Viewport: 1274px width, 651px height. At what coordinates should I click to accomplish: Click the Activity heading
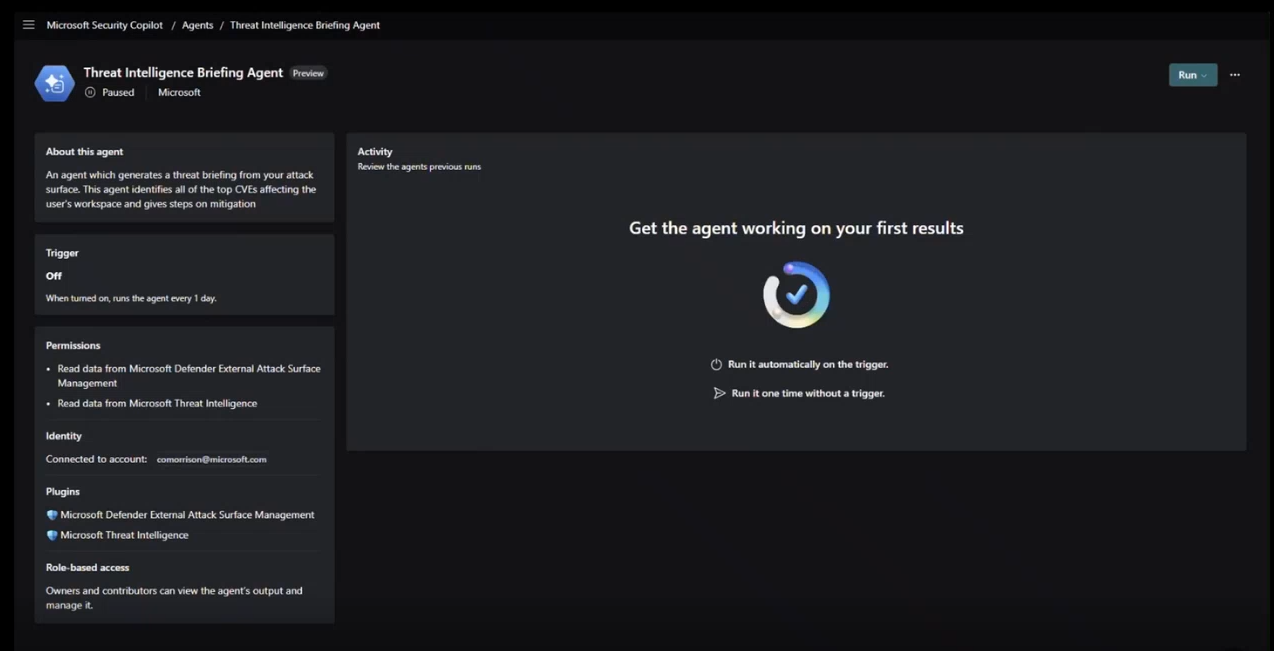pos(375,152)
